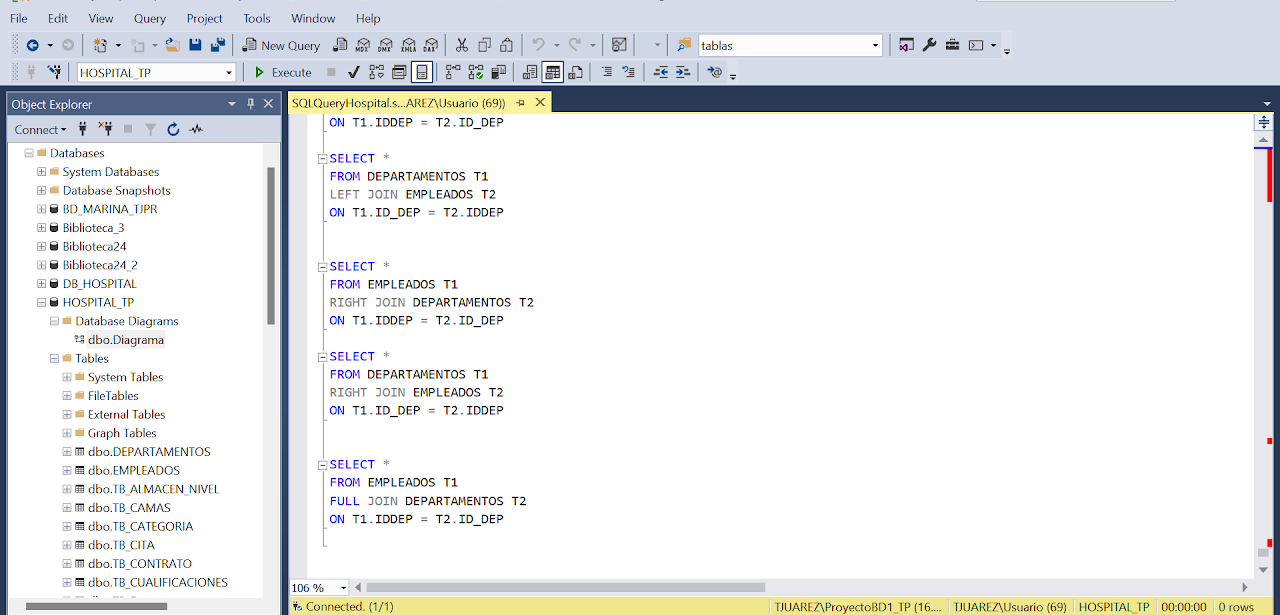
Task: Open a new MDX query
Action: (362, 45)
